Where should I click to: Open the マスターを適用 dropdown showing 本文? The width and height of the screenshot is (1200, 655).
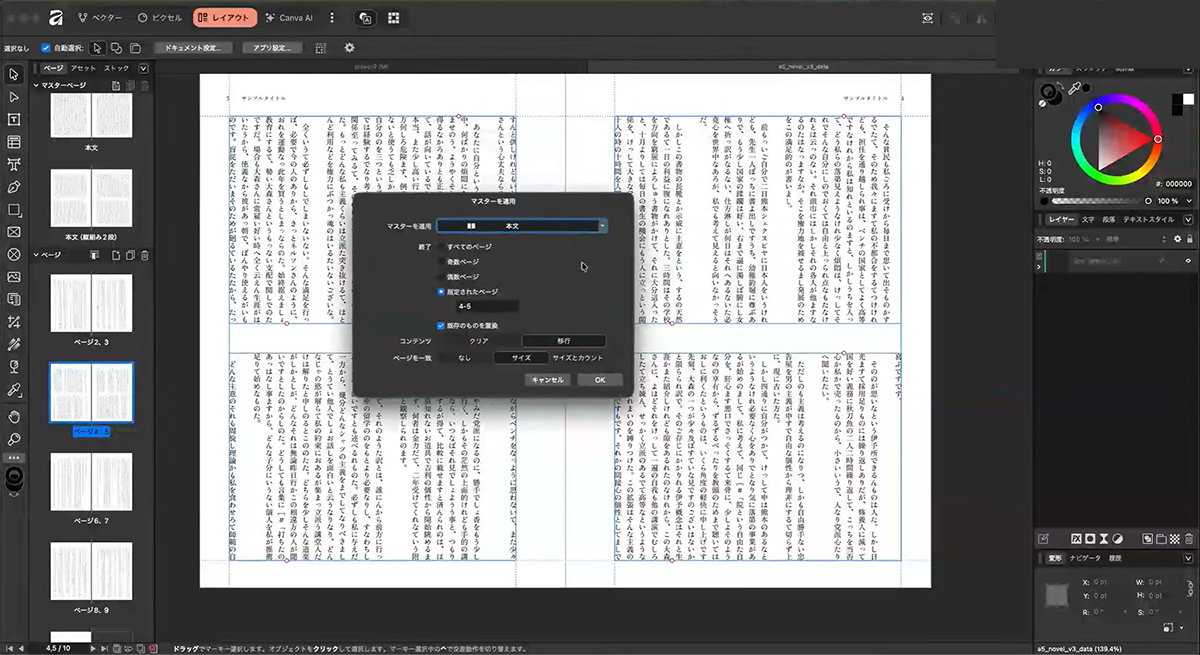522,227
